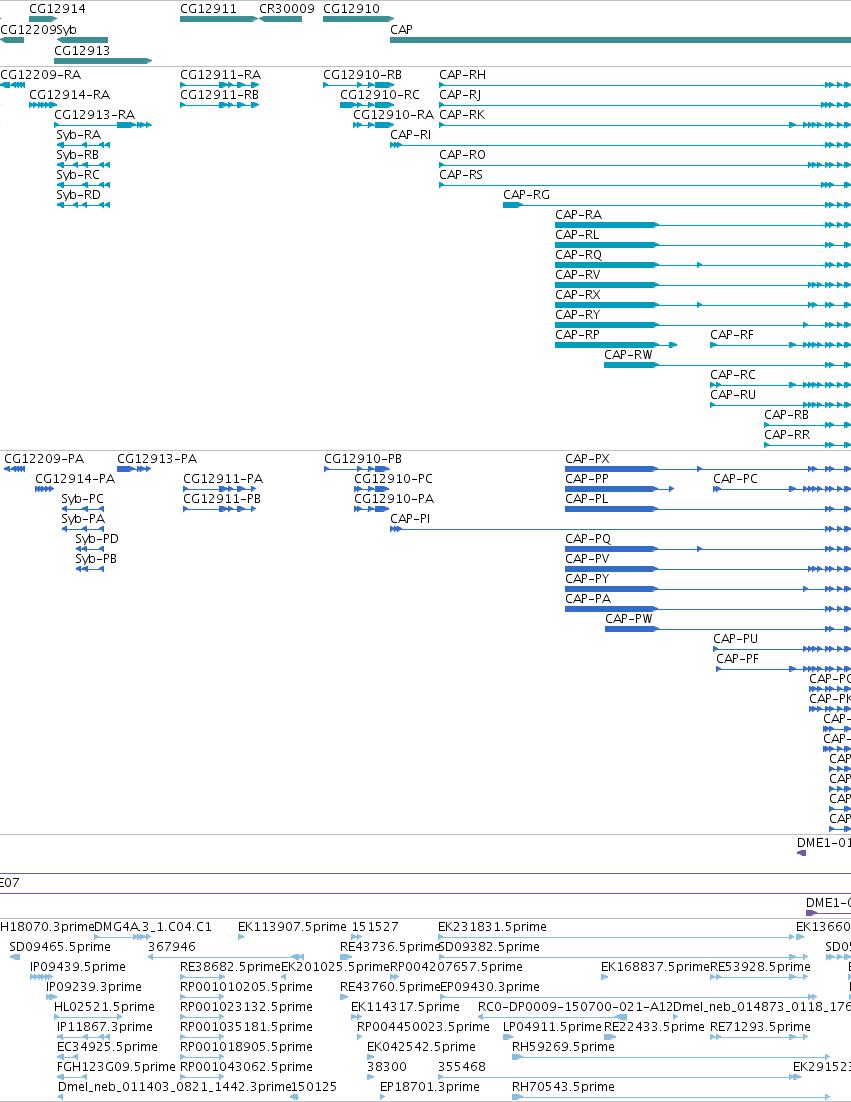
Task: Click EST label EK113907.5prime
Action: [292, 927]
